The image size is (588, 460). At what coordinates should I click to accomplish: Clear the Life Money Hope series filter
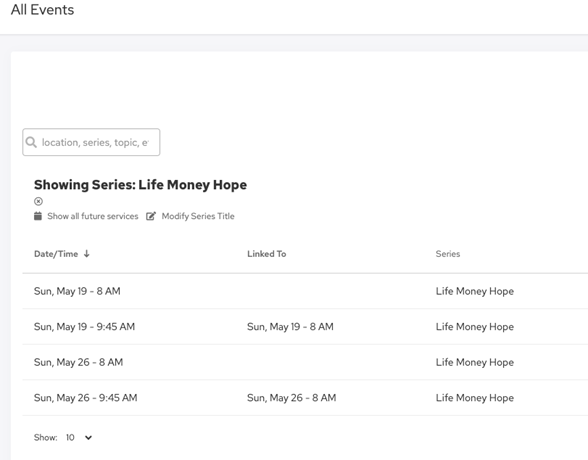pyautogui.click(x=38, y=201)
